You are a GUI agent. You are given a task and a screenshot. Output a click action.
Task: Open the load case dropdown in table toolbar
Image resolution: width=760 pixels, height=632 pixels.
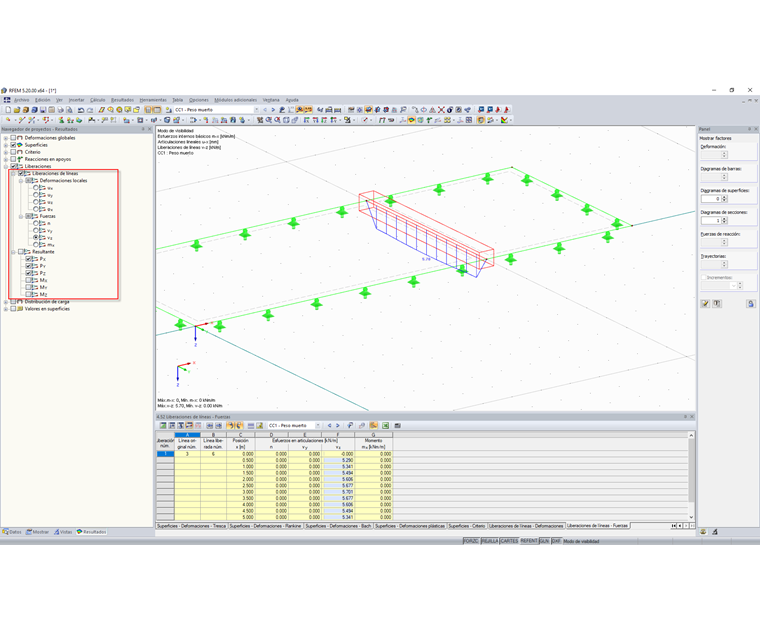pos(318,426)
